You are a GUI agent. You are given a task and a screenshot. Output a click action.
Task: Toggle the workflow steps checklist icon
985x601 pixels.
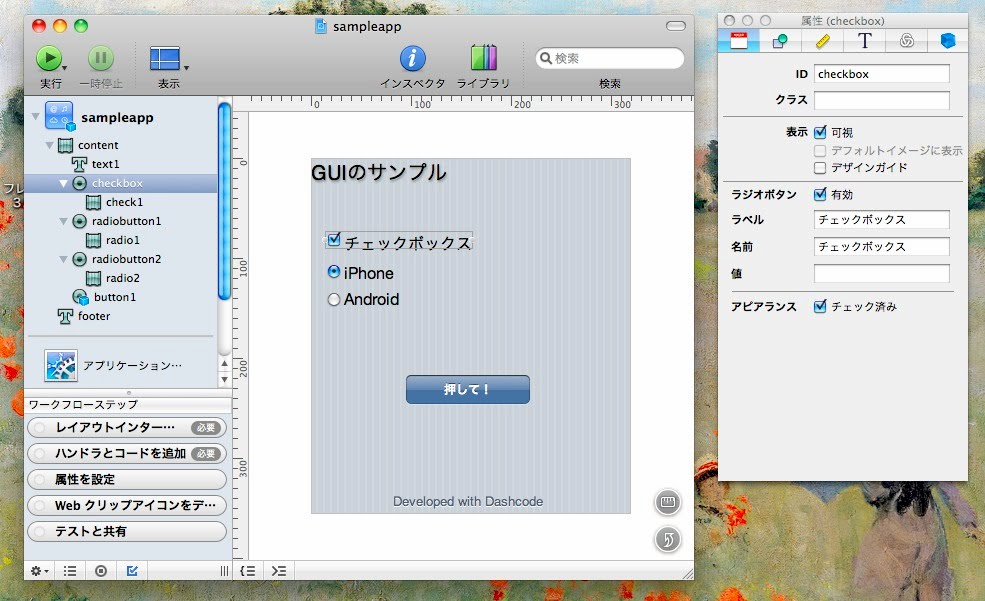click(132, 571)
